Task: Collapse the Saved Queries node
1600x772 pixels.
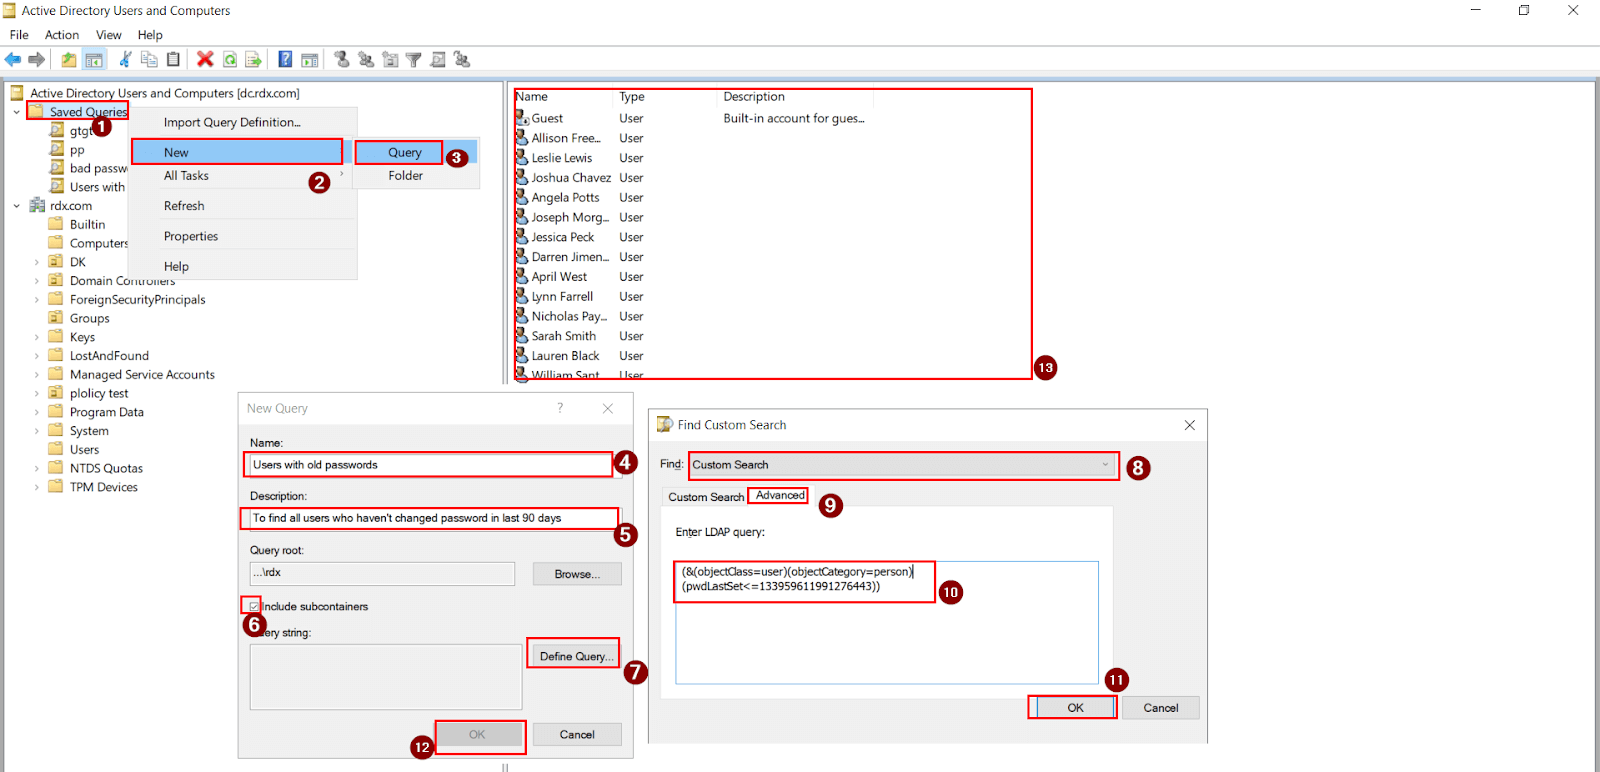Action: (x=16, y=112)
